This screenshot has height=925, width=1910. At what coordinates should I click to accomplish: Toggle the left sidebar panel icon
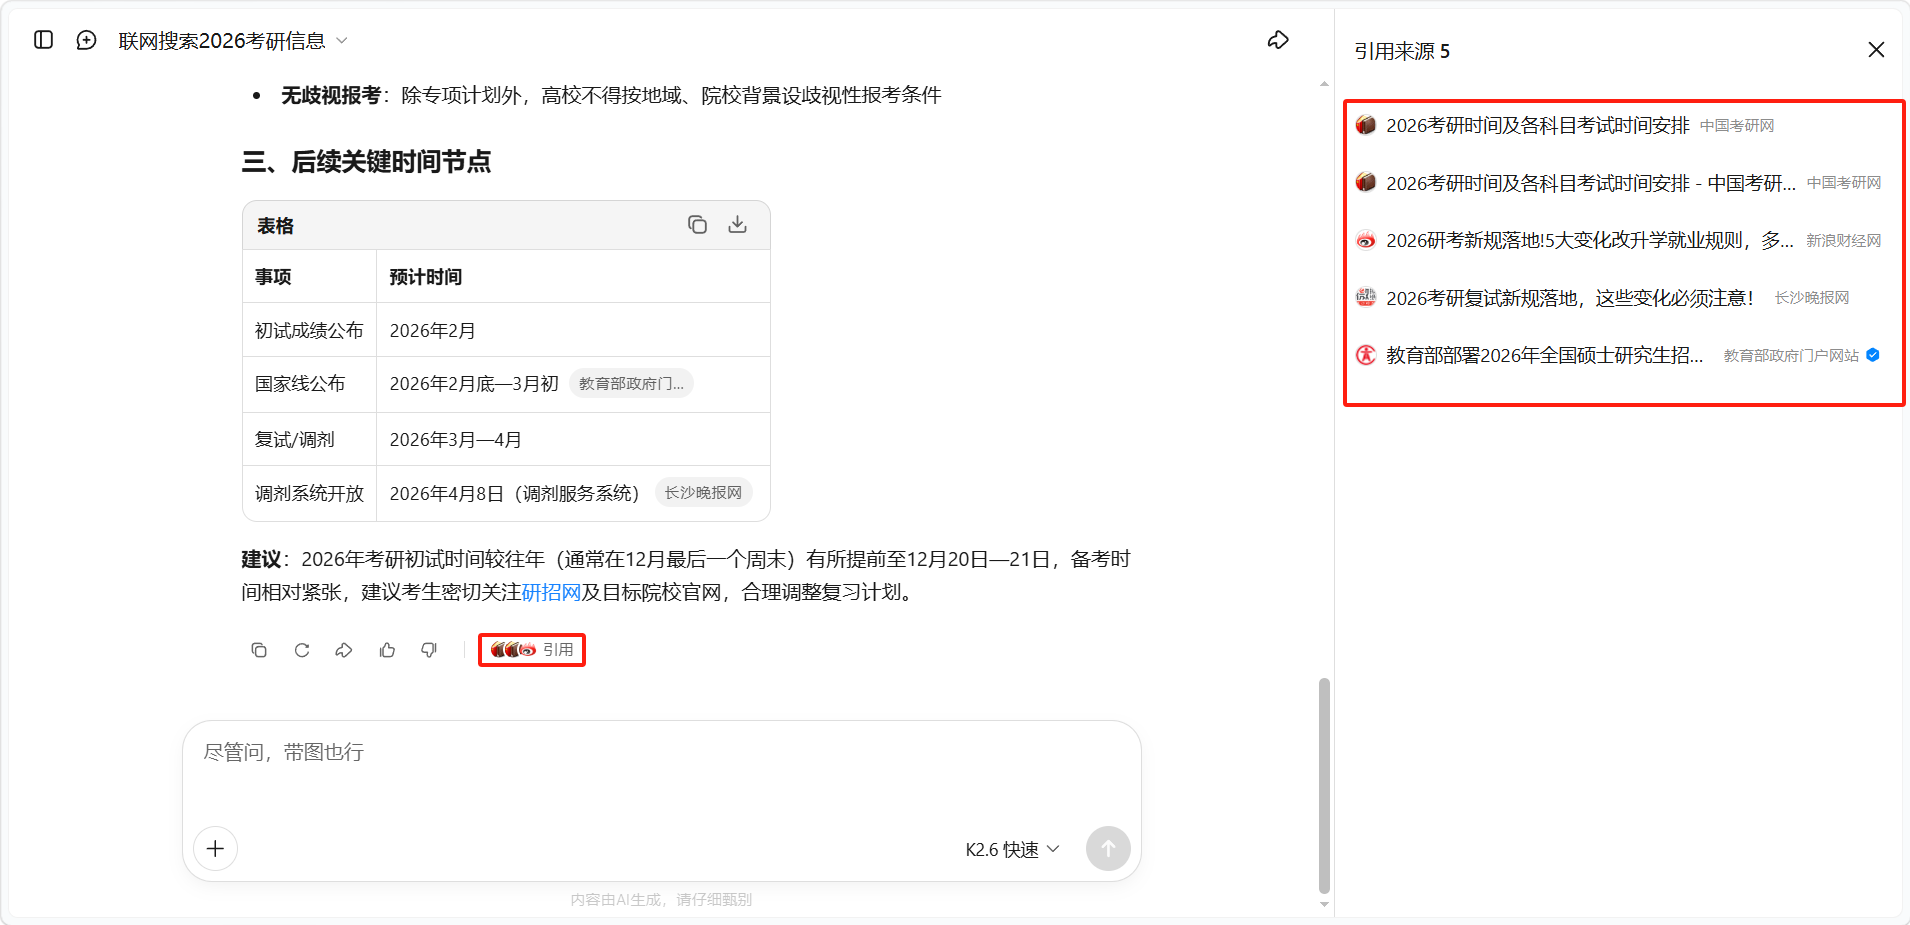click(43, 40)
